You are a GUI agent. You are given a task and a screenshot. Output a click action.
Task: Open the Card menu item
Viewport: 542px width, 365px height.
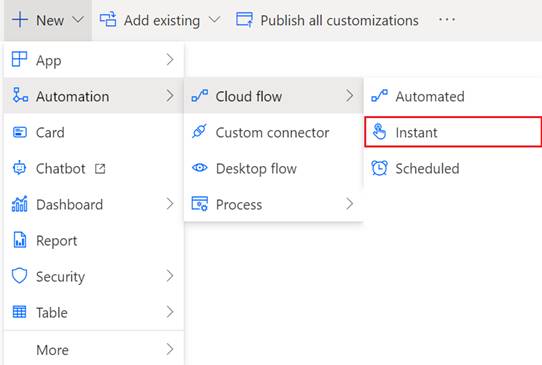(94, 132)
